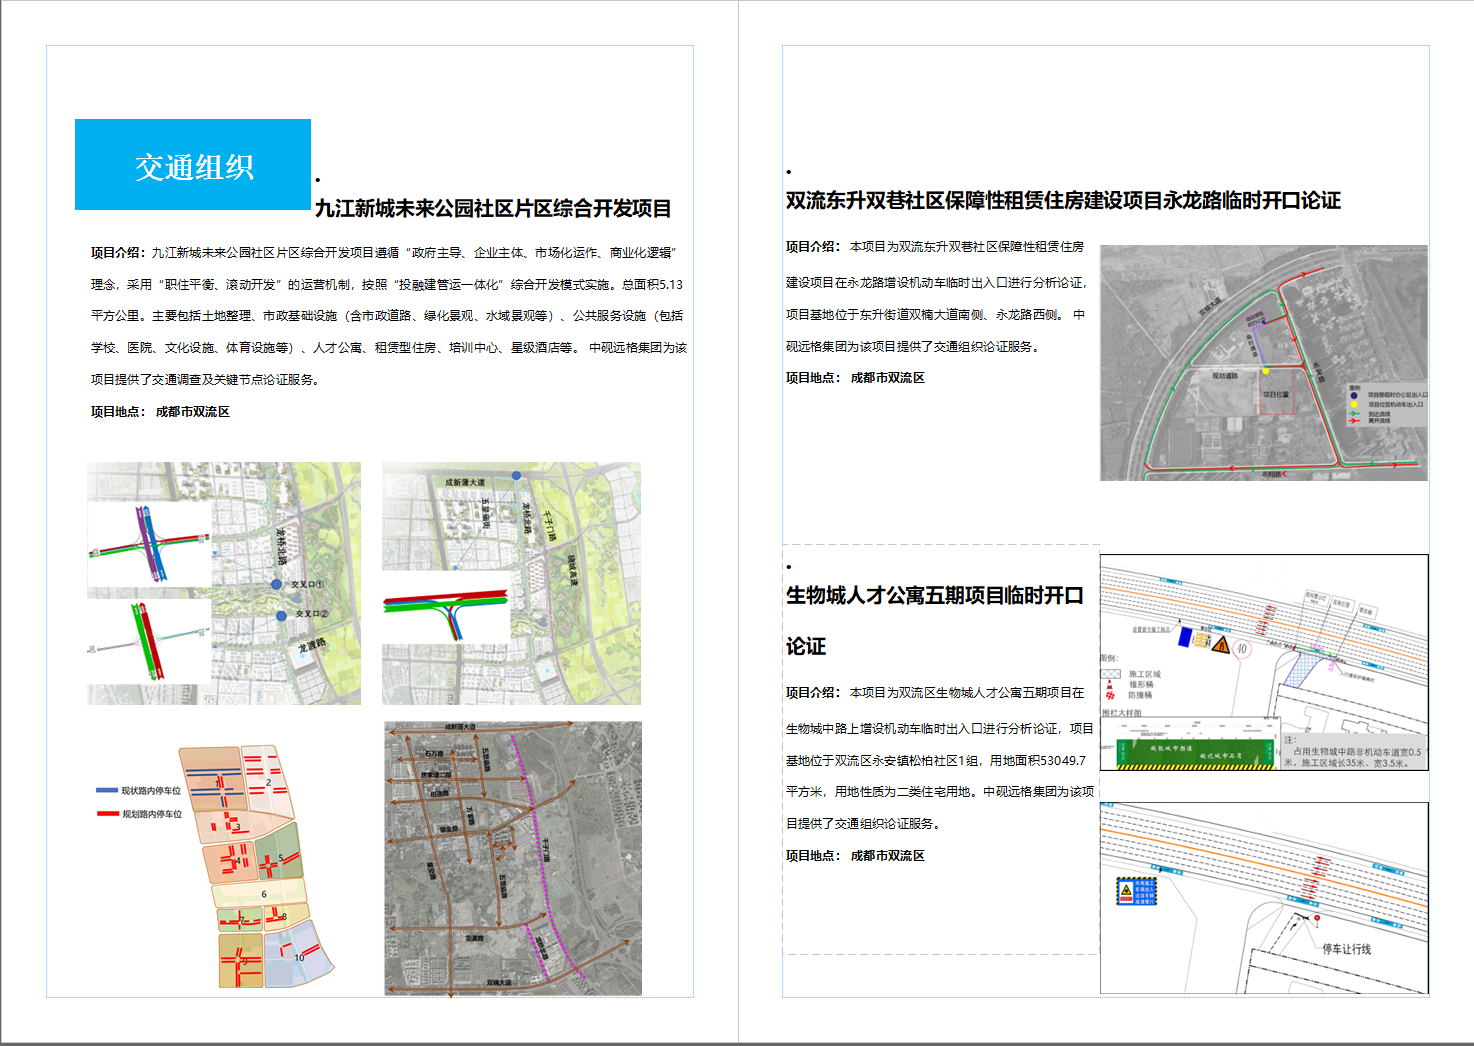Click 项目地点 成都市双流区 on the left page
The width and height of the screenshot is (1474, 1046).
pyautogui.click(x=161, y=412)
